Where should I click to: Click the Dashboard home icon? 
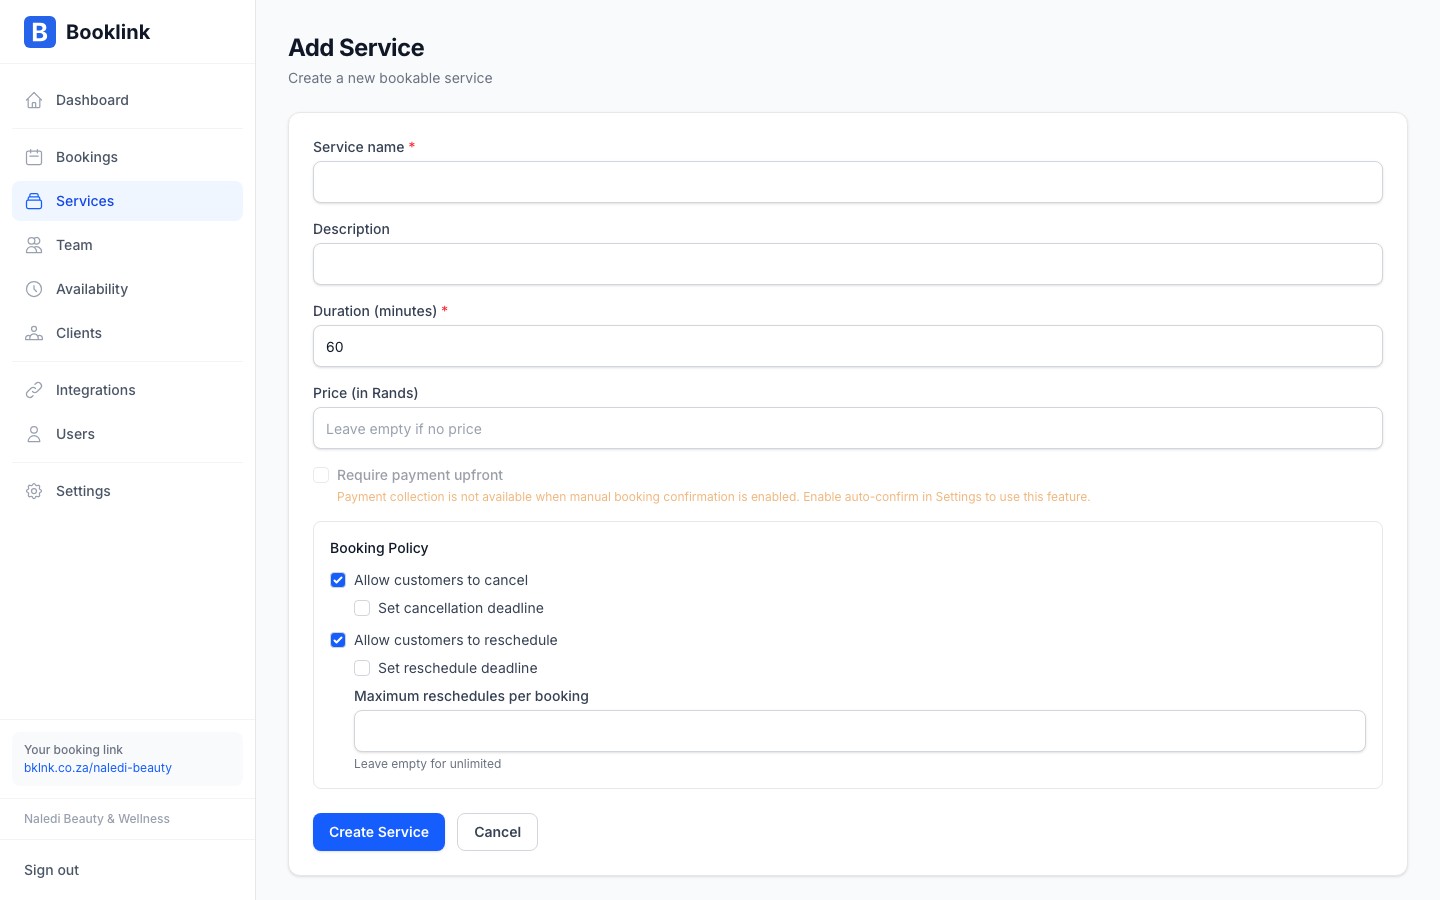point(34,100)
